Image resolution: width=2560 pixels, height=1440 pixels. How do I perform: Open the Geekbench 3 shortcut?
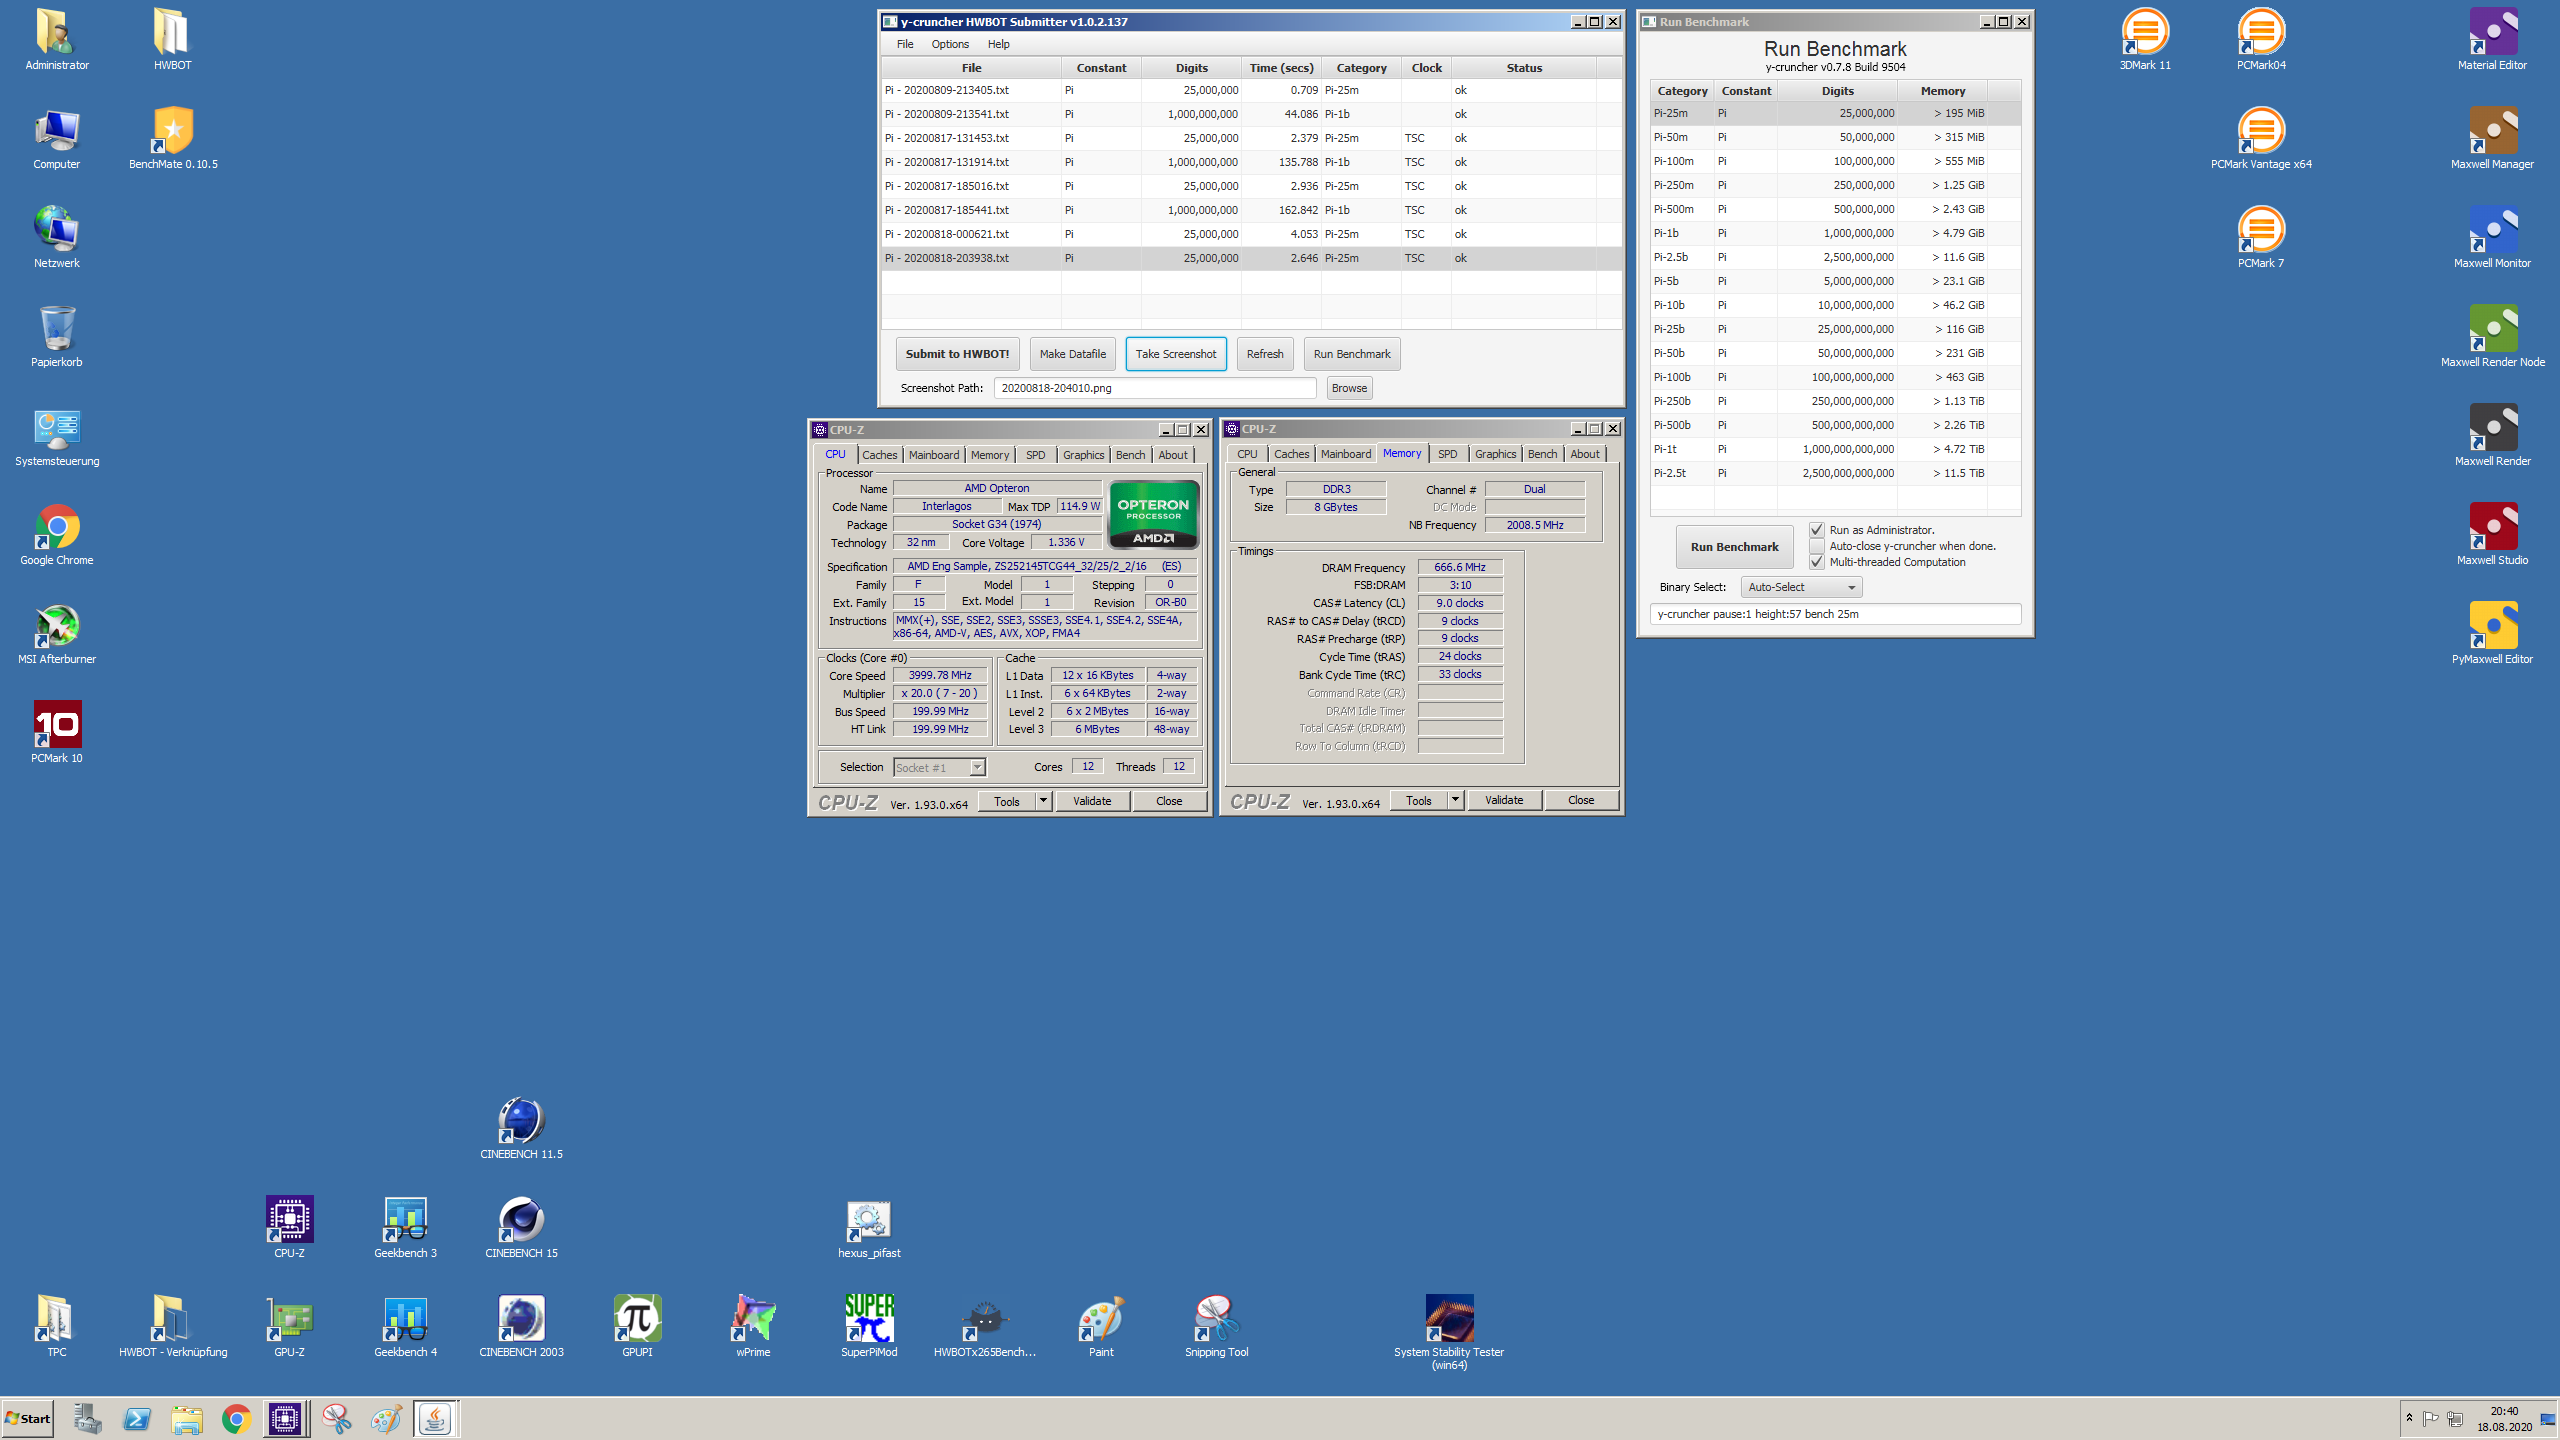[x=405, y=1227]
